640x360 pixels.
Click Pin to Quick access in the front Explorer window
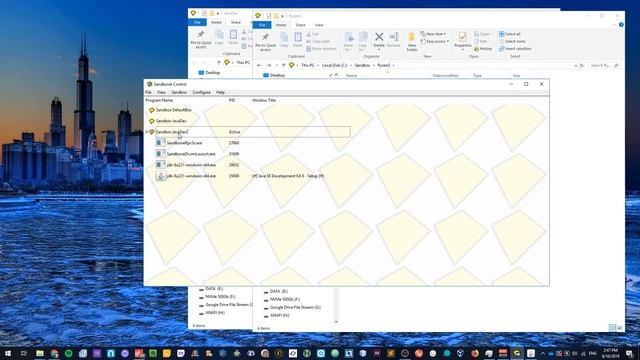click(266, 42)
